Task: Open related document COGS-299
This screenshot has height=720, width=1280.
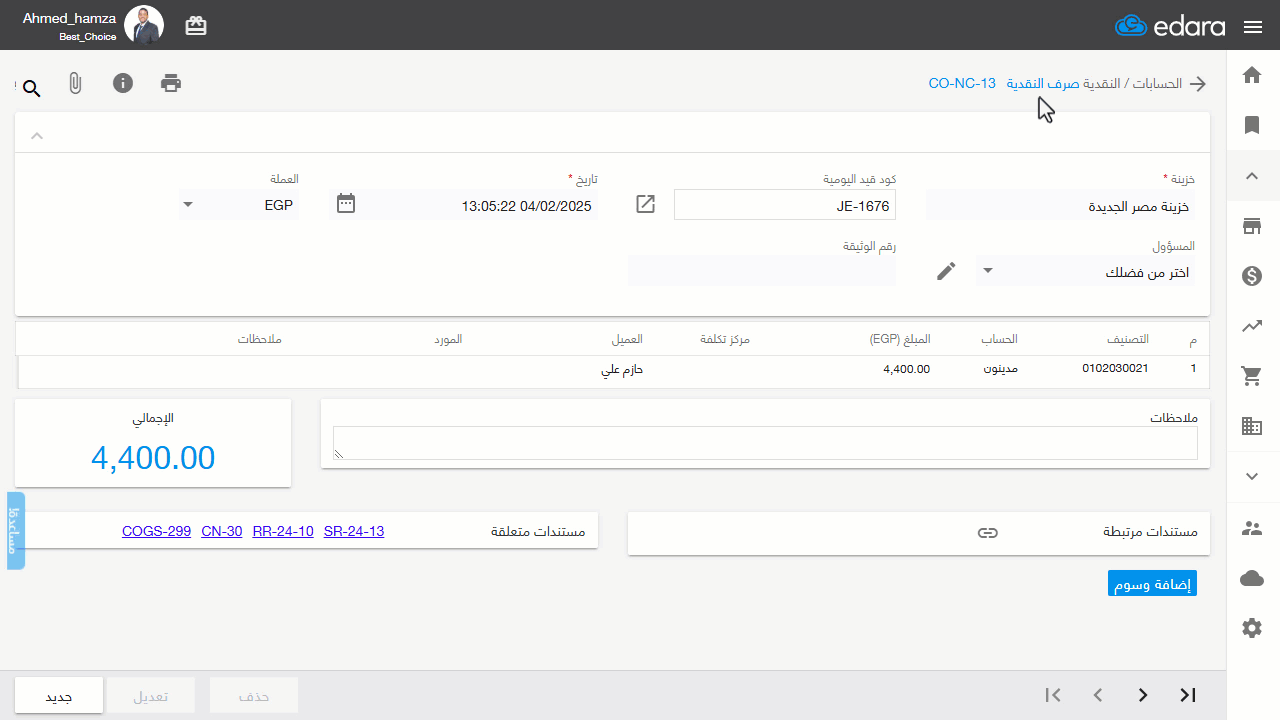Action: point(156,532)
